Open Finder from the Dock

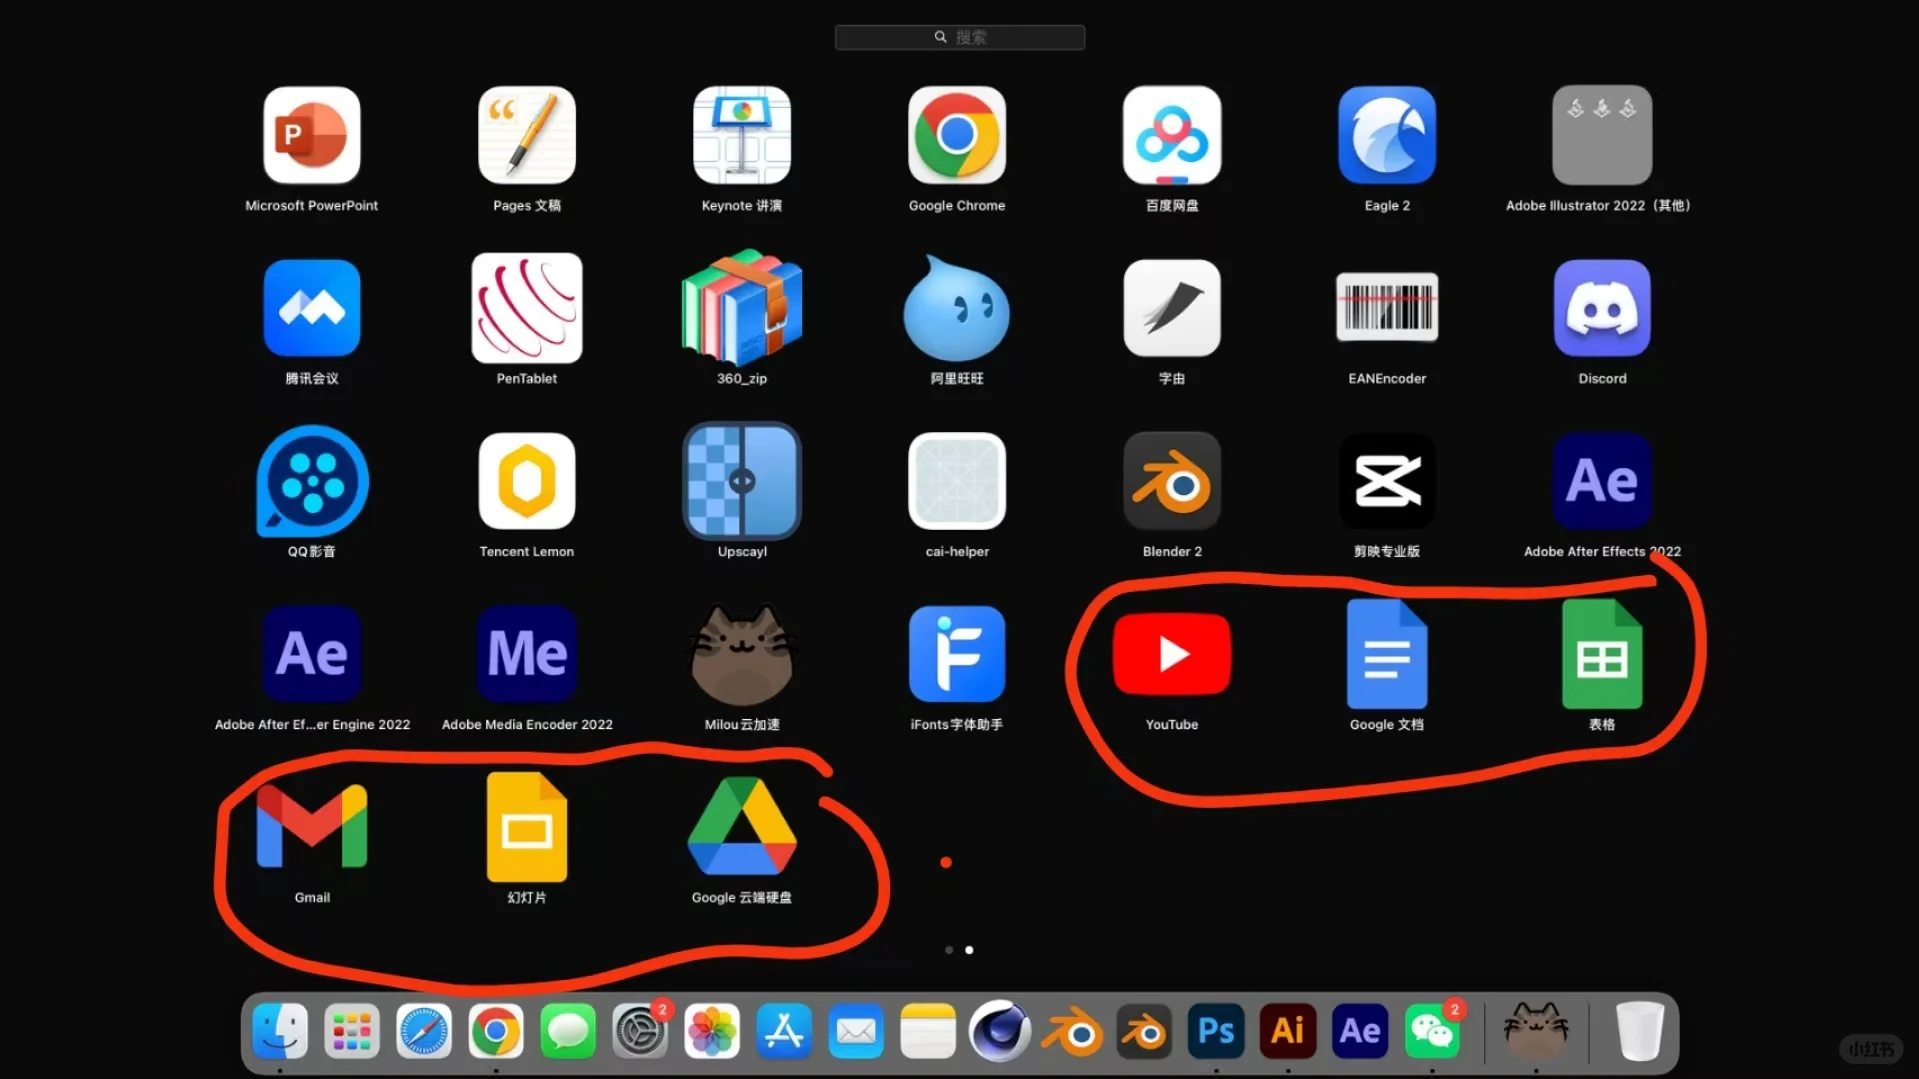[280, 1031]
